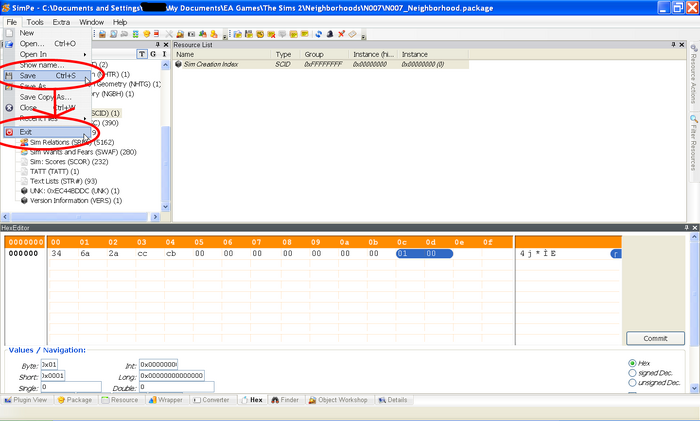
Task: Click the yellow shield toolbar icon
Action: (146, 34)
